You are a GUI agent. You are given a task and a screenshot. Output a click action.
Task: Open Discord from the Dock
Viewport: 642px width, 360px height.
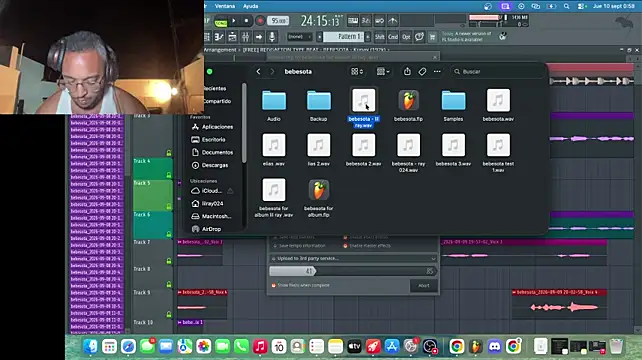pos(494,346)
